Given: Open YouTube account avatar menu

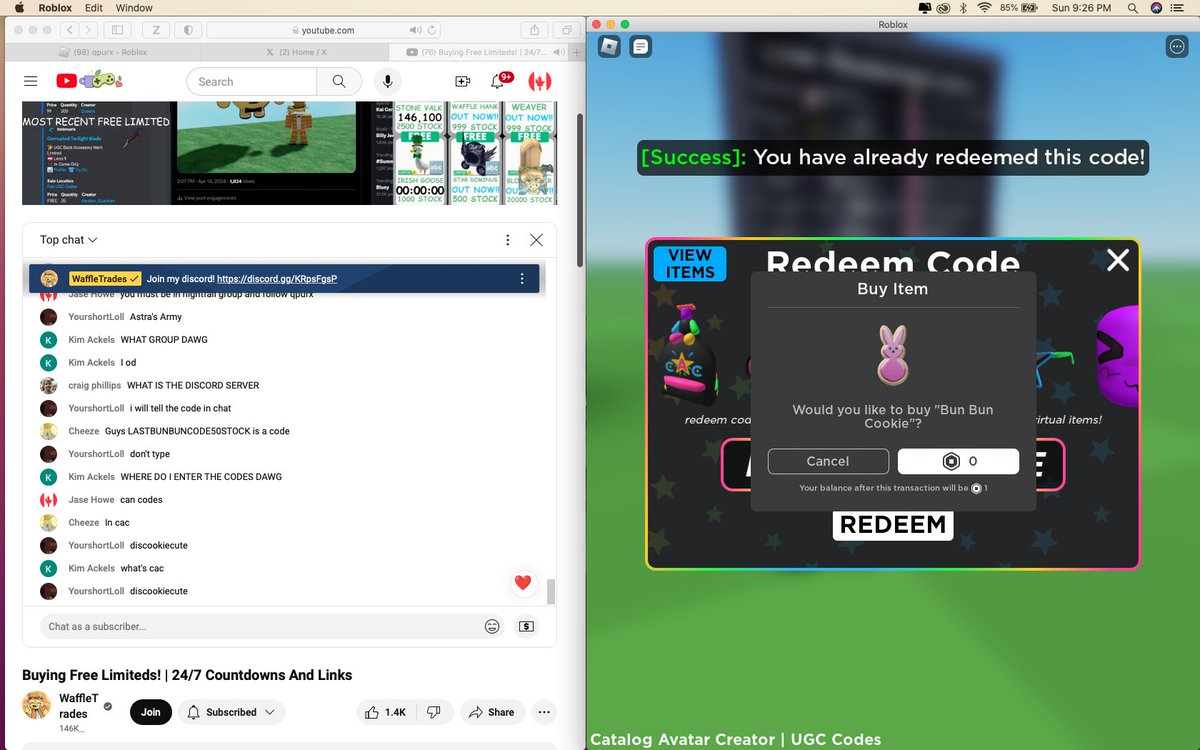Looking at the screenshot, I should (x=540, y=82).
